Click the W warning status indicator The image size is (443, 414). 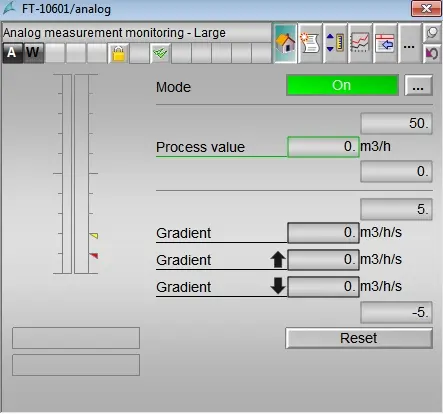coord(33,53)
